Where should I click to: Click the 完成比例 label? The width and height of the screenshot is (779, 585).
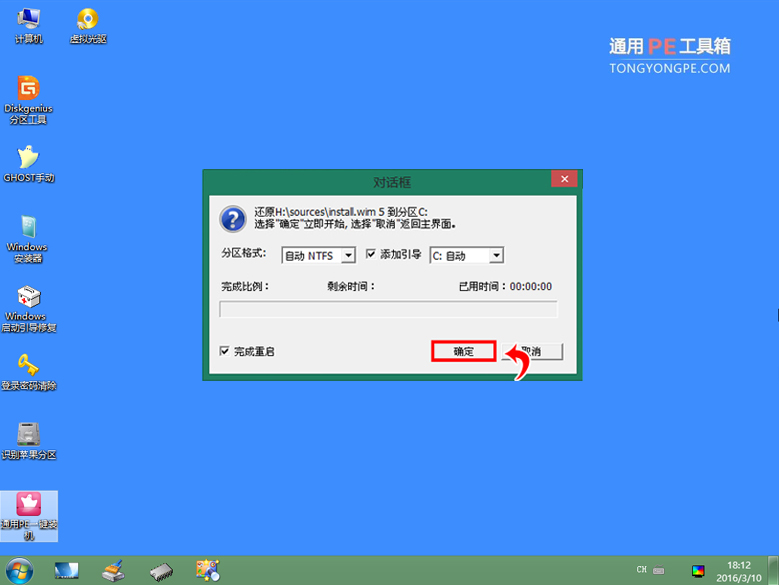click(245, 287)
